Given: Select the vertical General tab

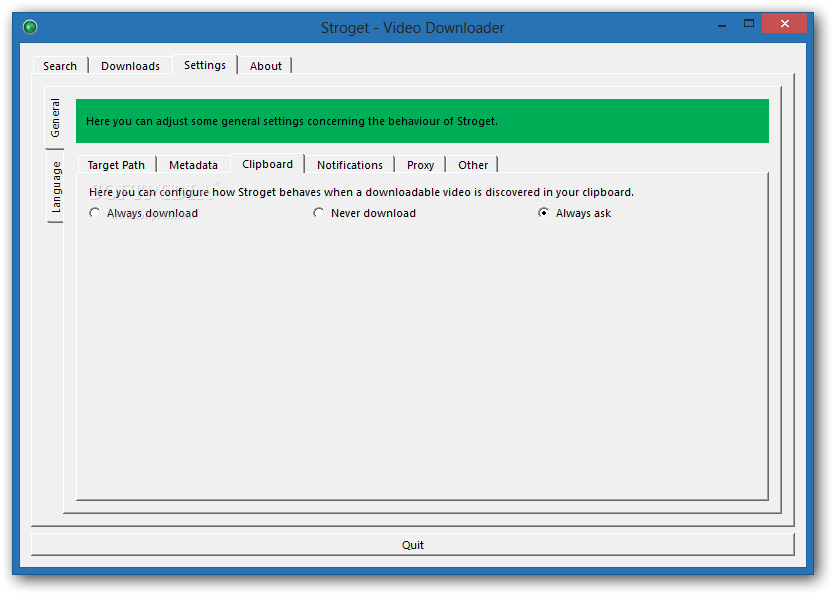Looking at the screenshot, I should coord(55,118).
